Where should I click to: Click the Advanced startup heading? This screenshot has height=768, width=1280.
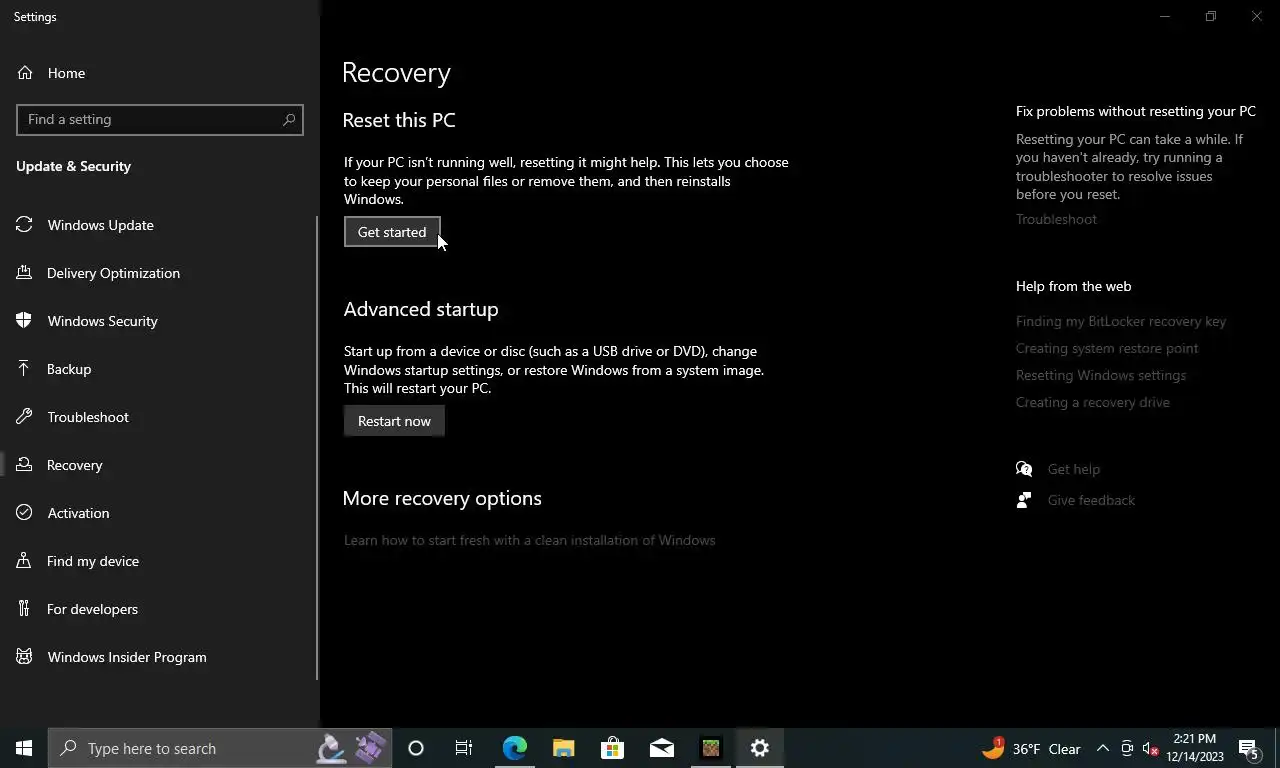click(x=421, y=309)
